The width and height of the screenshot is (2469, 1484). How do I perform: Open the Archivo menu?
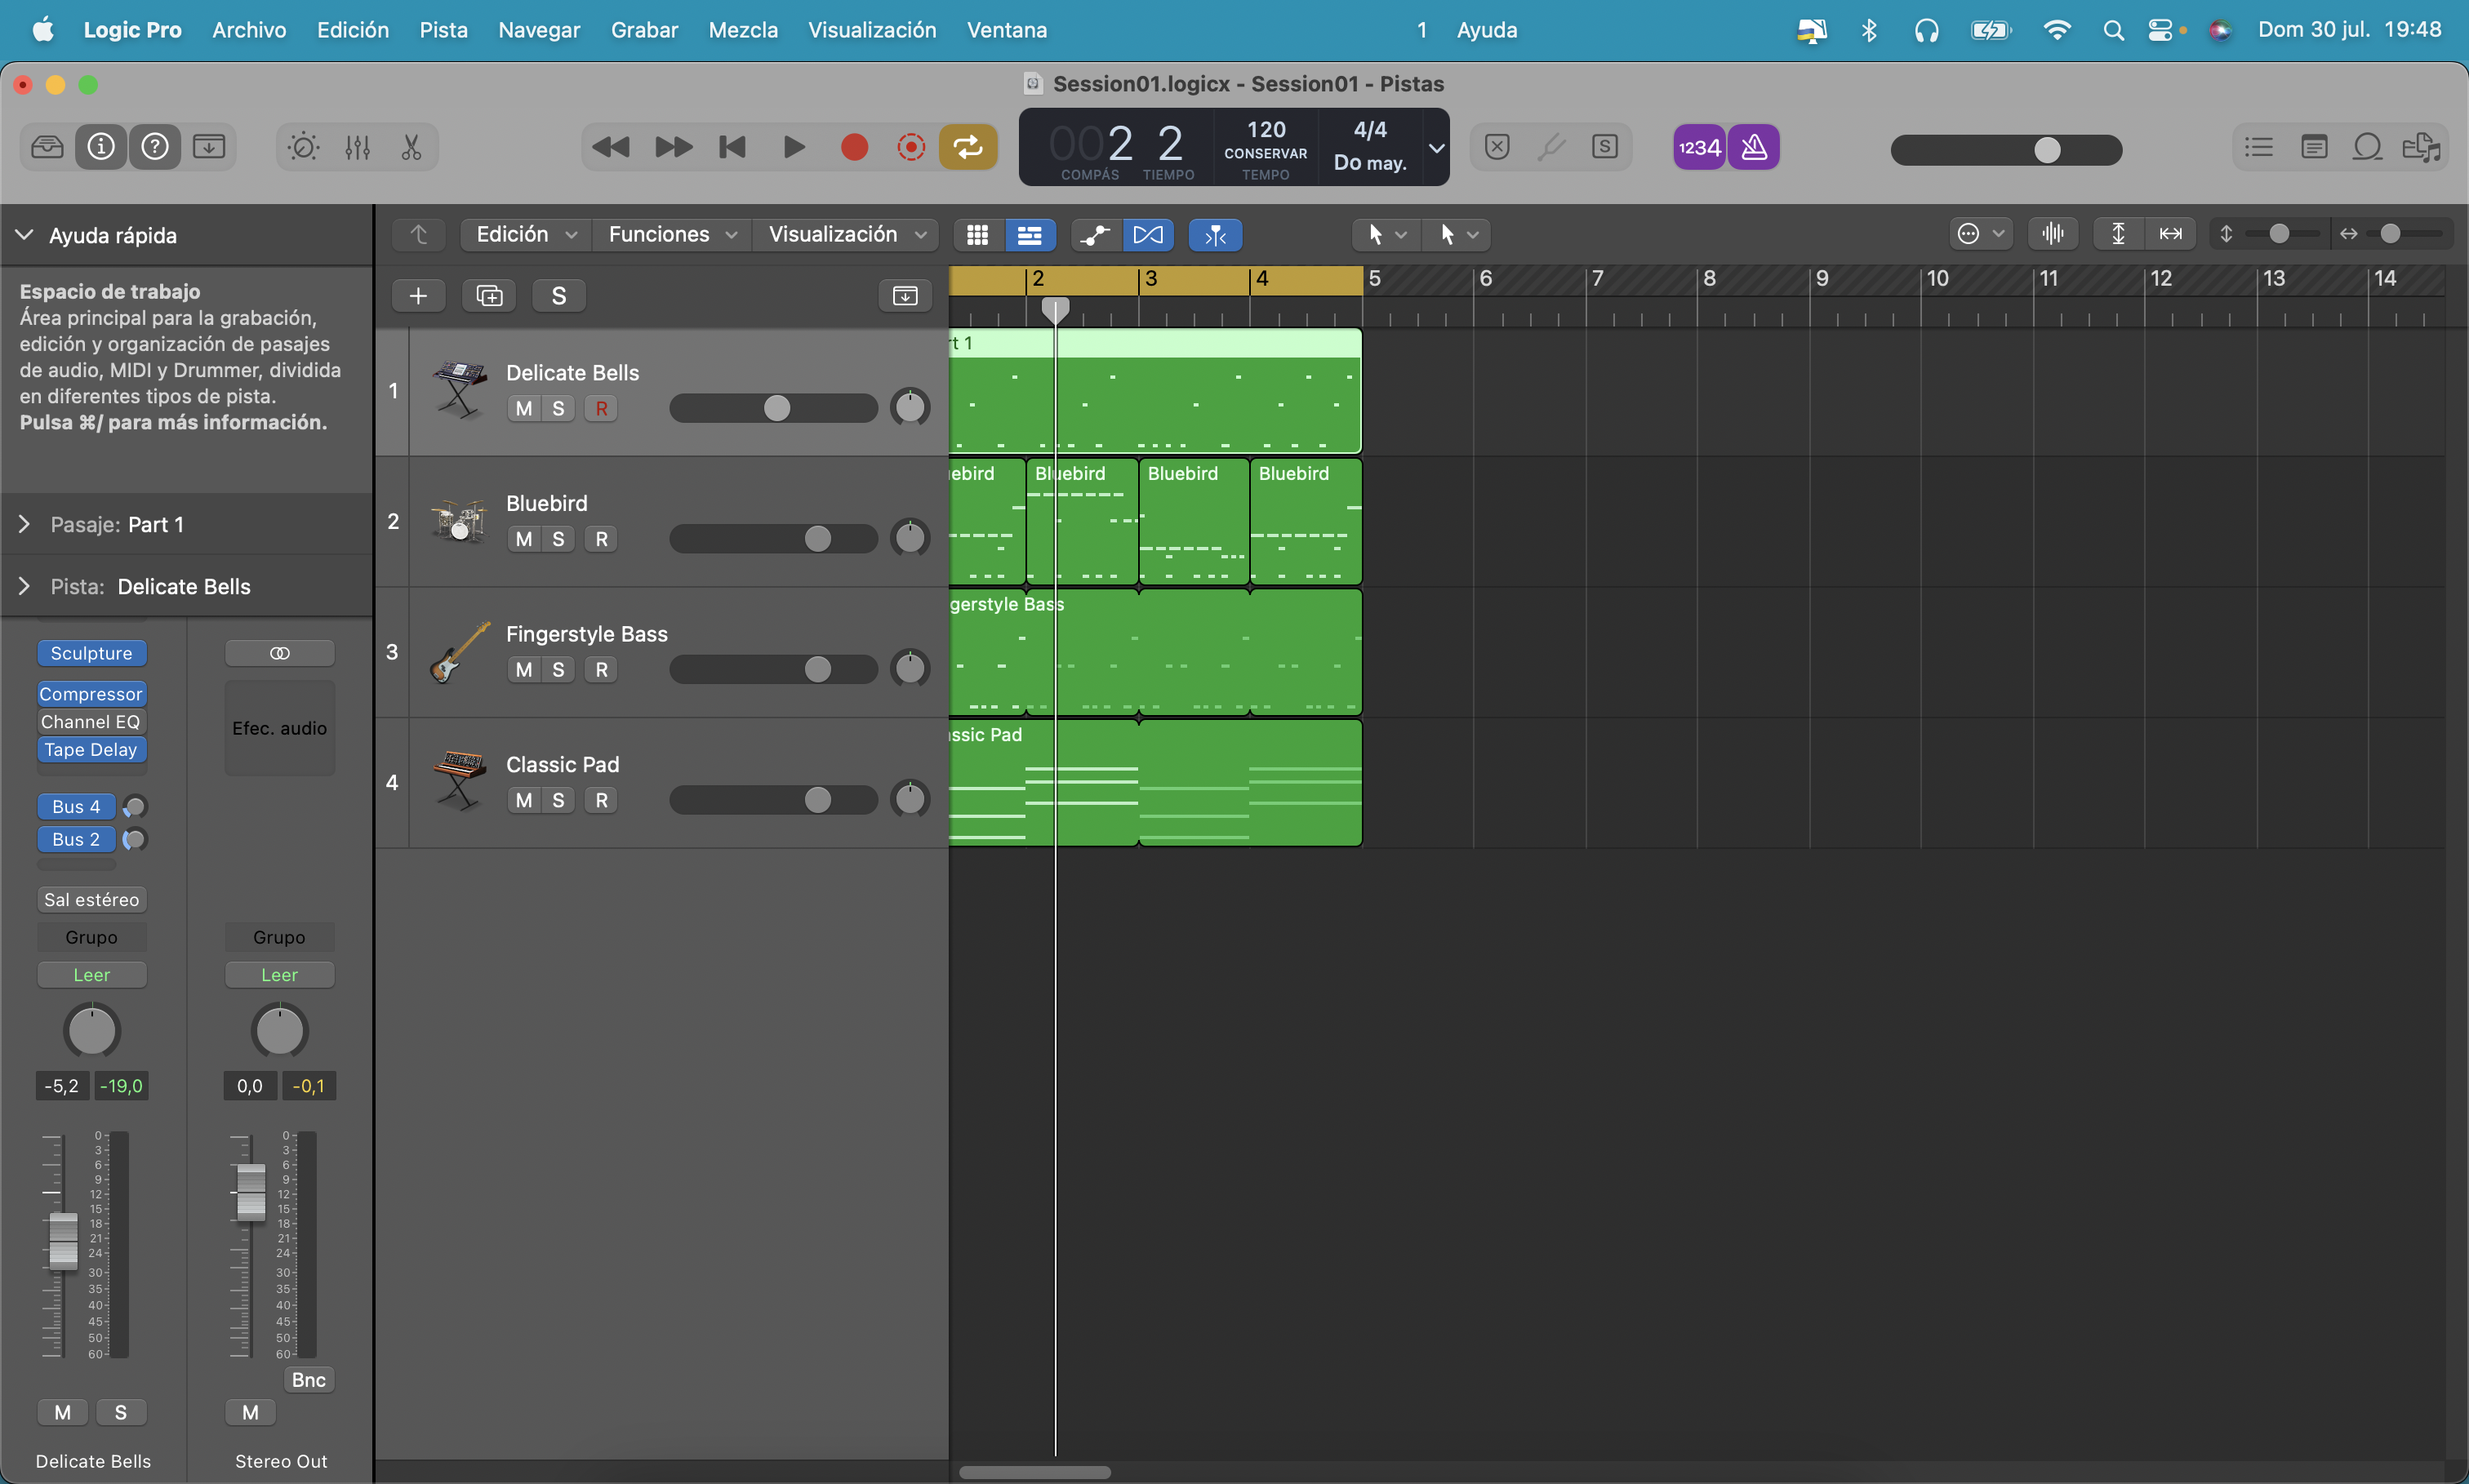249,30
